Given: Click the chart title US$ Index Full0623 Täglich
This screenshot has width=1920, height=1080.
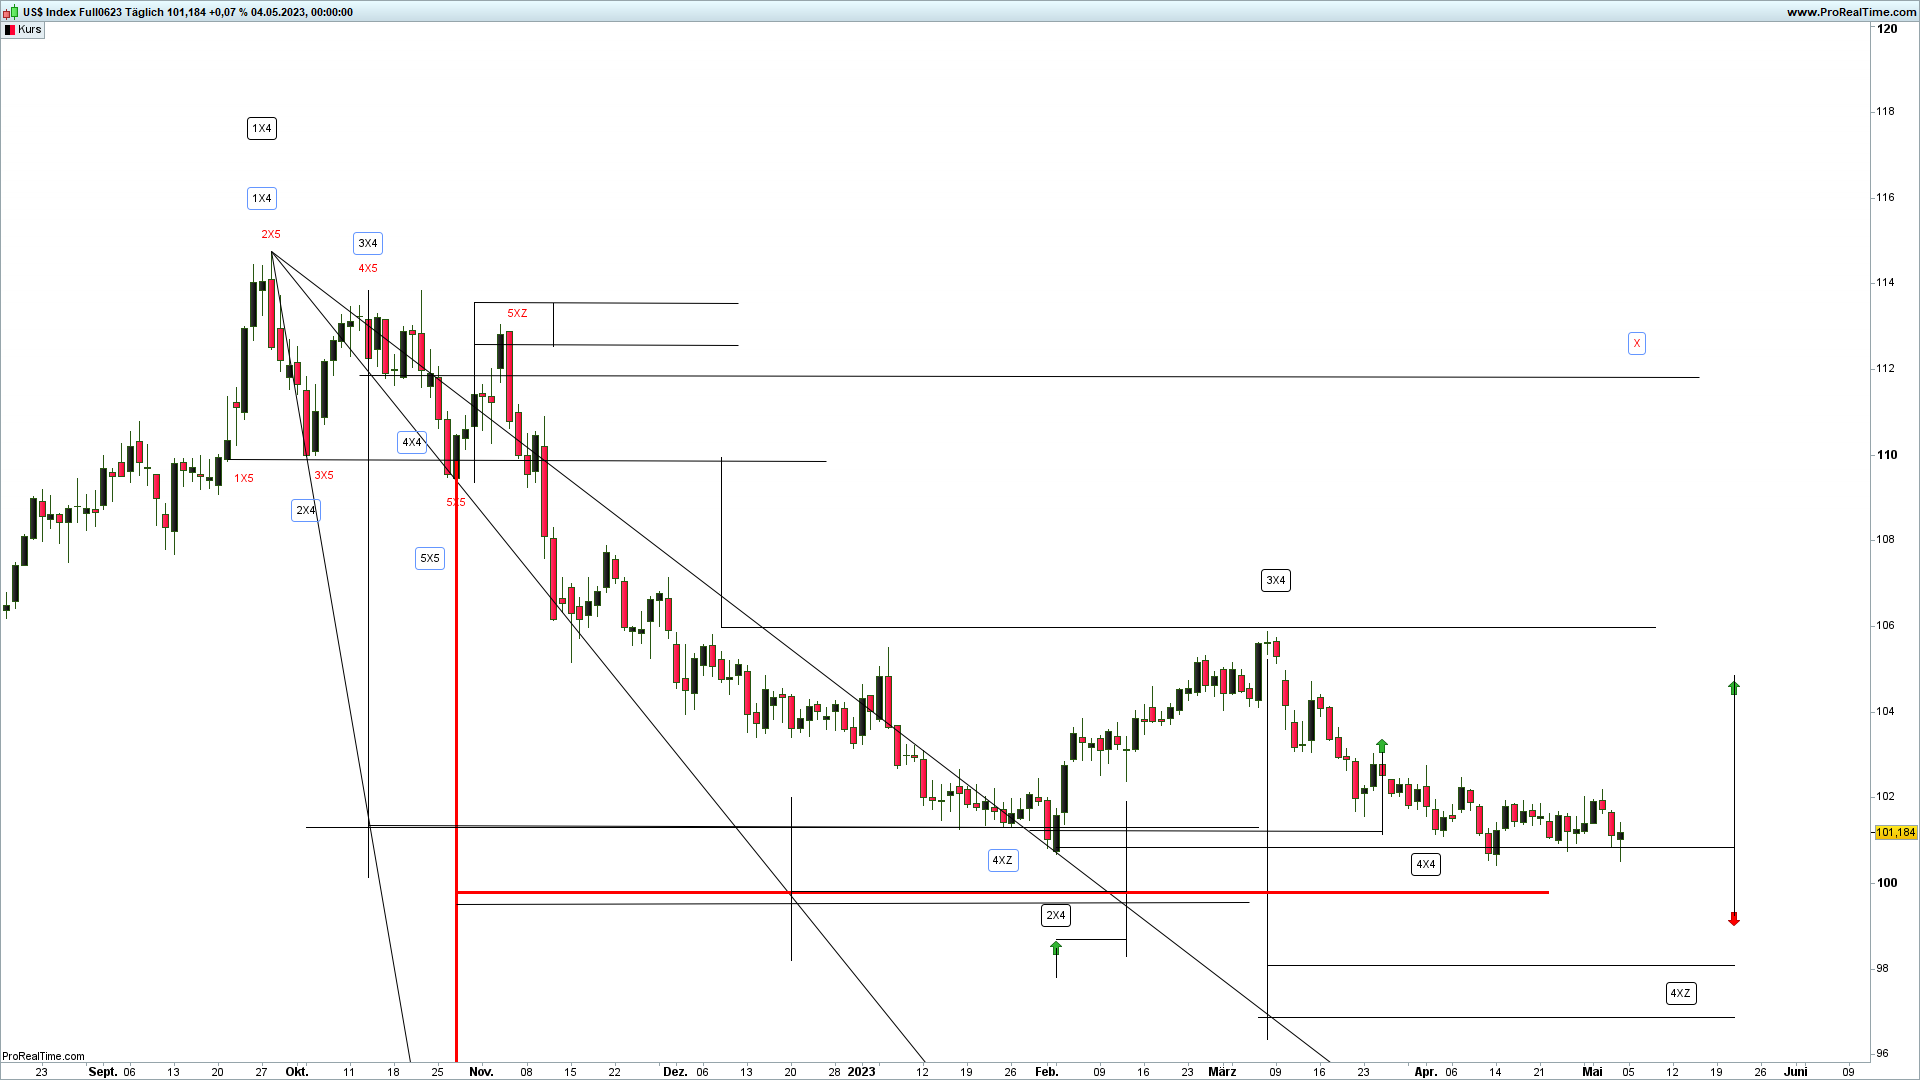Looking at the screenshot, I should click(x=94, y=12).
